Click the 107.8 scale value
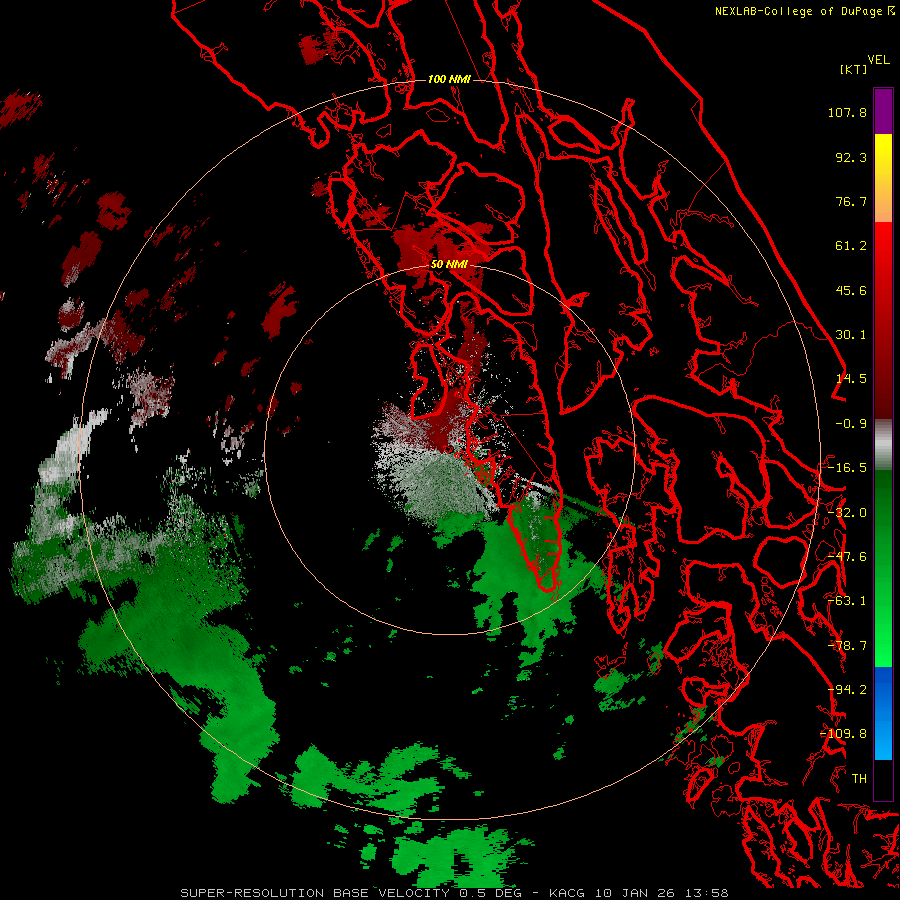900x900 pixels. coord(847,112)
